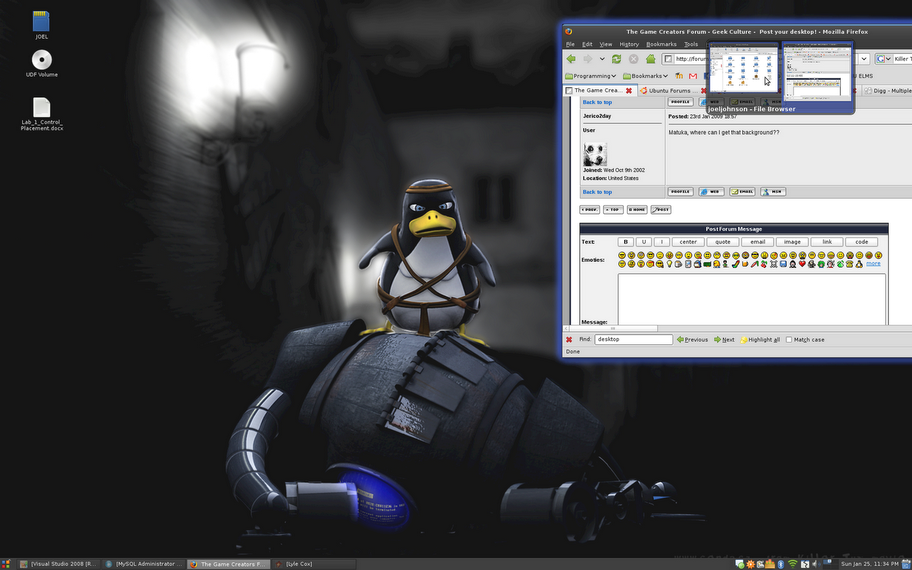Viewport: 912px width, 570px height.
Task: Reload the page in Firefox
Action: [x=617, y=59]
